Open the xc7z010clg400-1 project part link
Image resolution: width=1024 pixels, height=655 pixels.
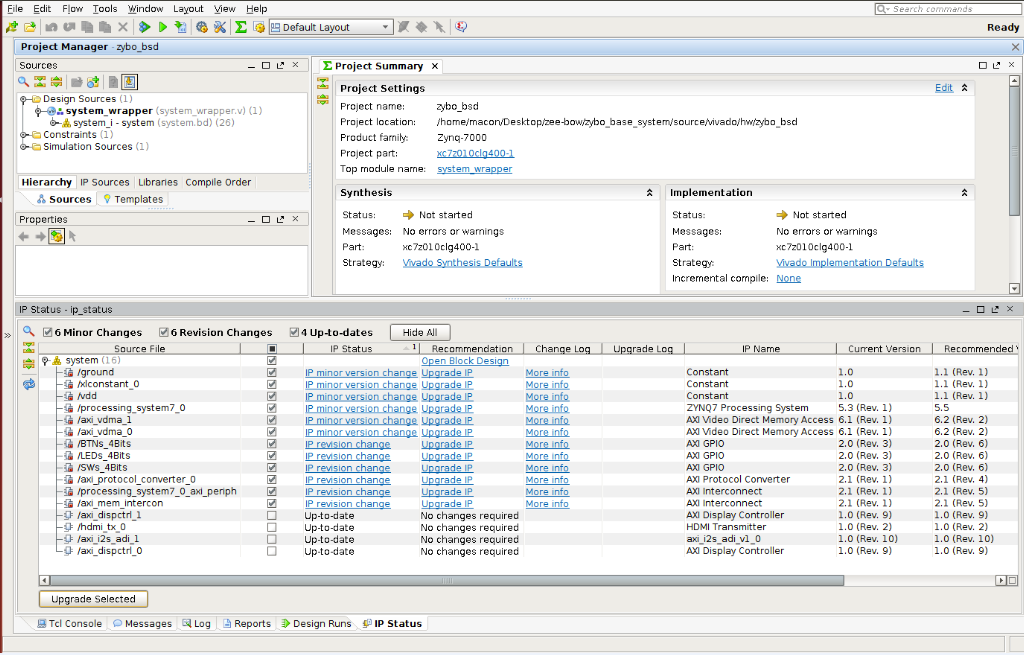point(475,153)
